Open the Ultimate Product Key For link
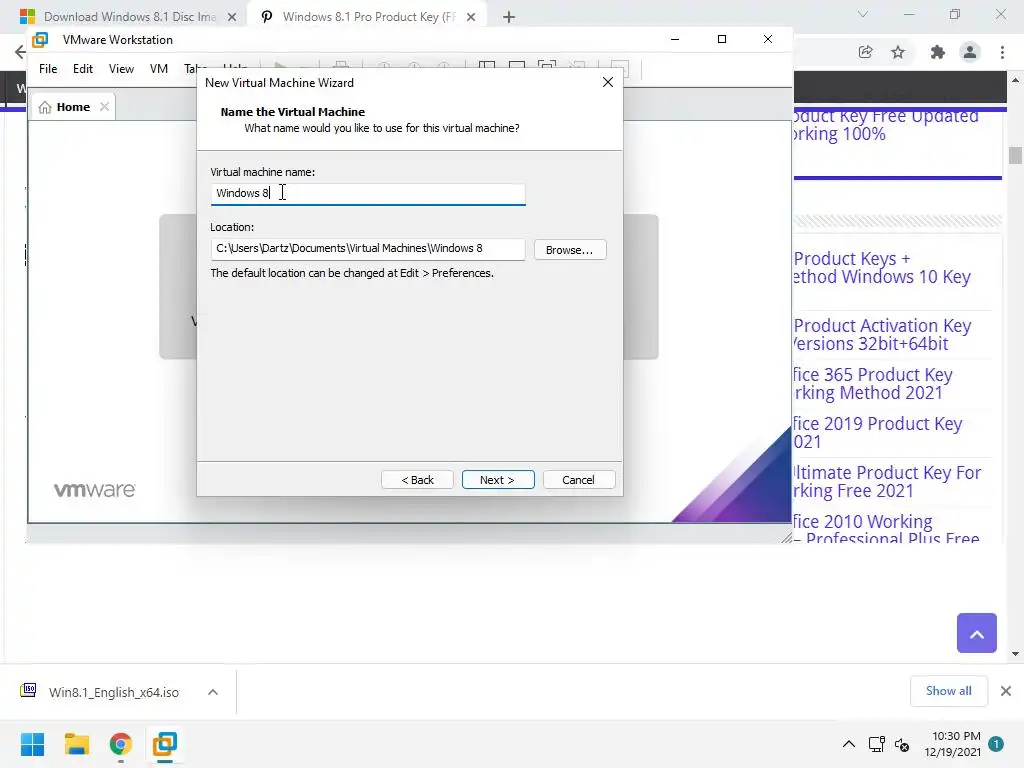 pyautogui.click(x=887, y=481)
